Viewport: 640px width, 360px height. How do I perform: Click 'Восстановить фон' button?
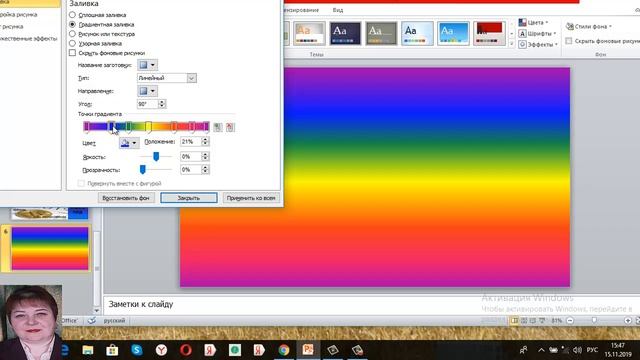[x=126, y=198]
